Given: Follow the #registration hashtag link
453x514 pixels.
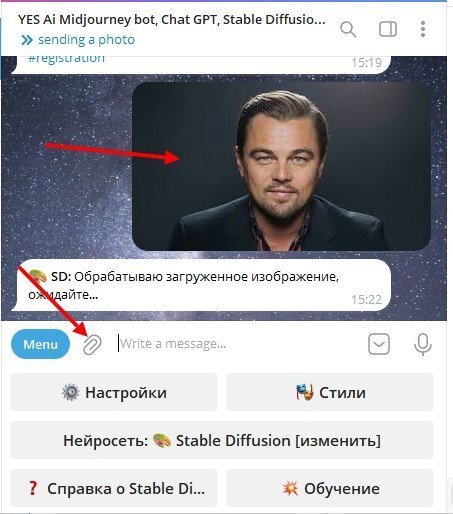Looking at the screenshot, I should 66,58.
